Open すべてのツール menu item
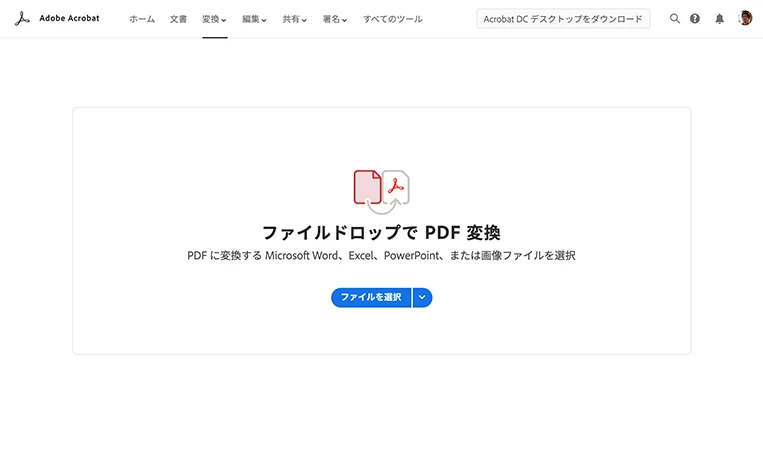The image size is (763, 463). [393, 19]
